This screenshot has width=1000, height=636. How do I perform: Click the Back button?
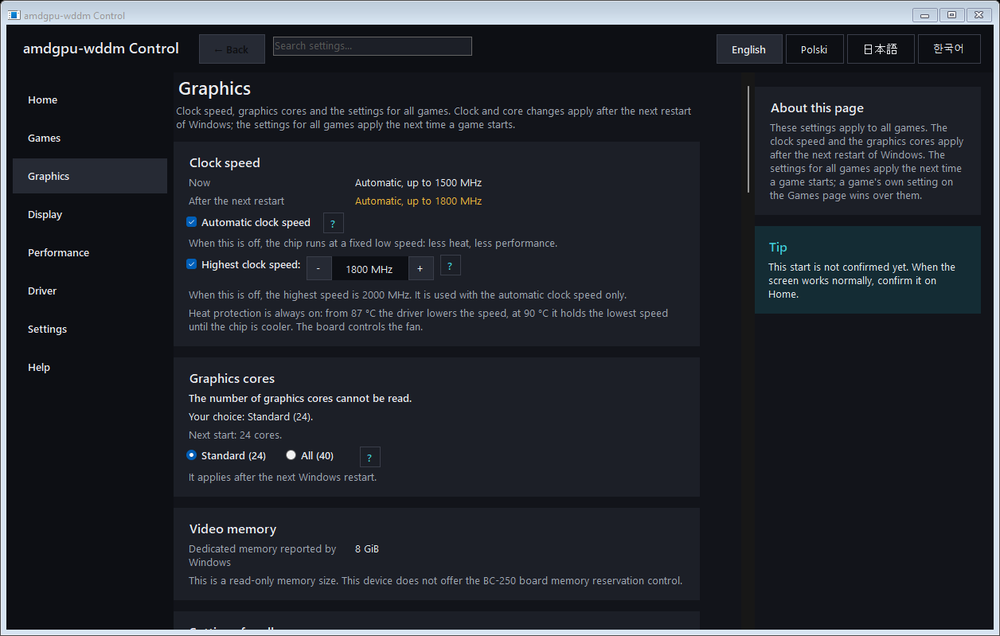232,49
